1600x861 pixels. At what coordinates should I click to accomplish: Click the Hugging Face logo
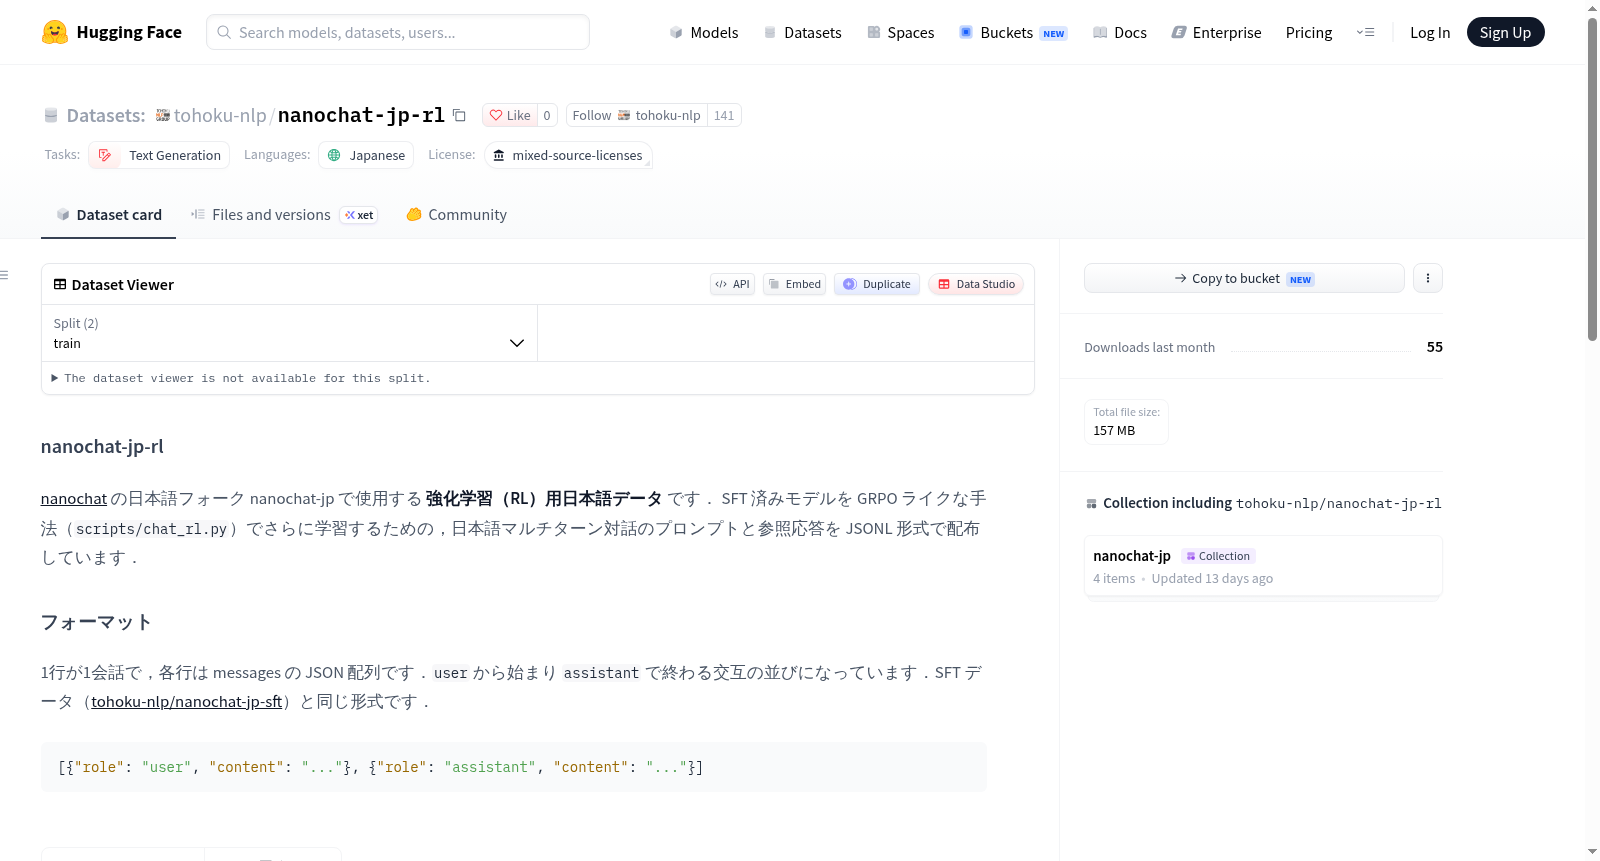click(111, 32)
